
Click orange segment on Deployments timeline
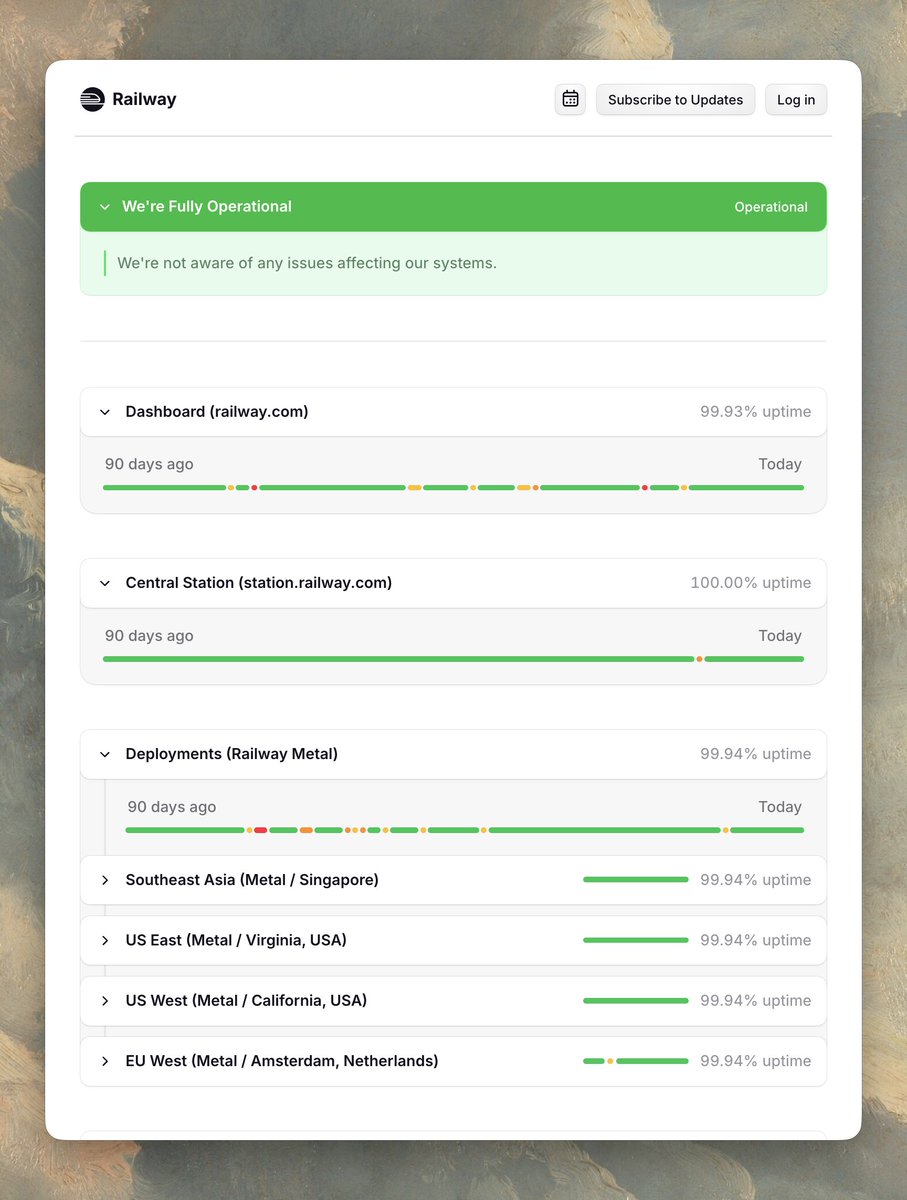(x=306, y=830)
